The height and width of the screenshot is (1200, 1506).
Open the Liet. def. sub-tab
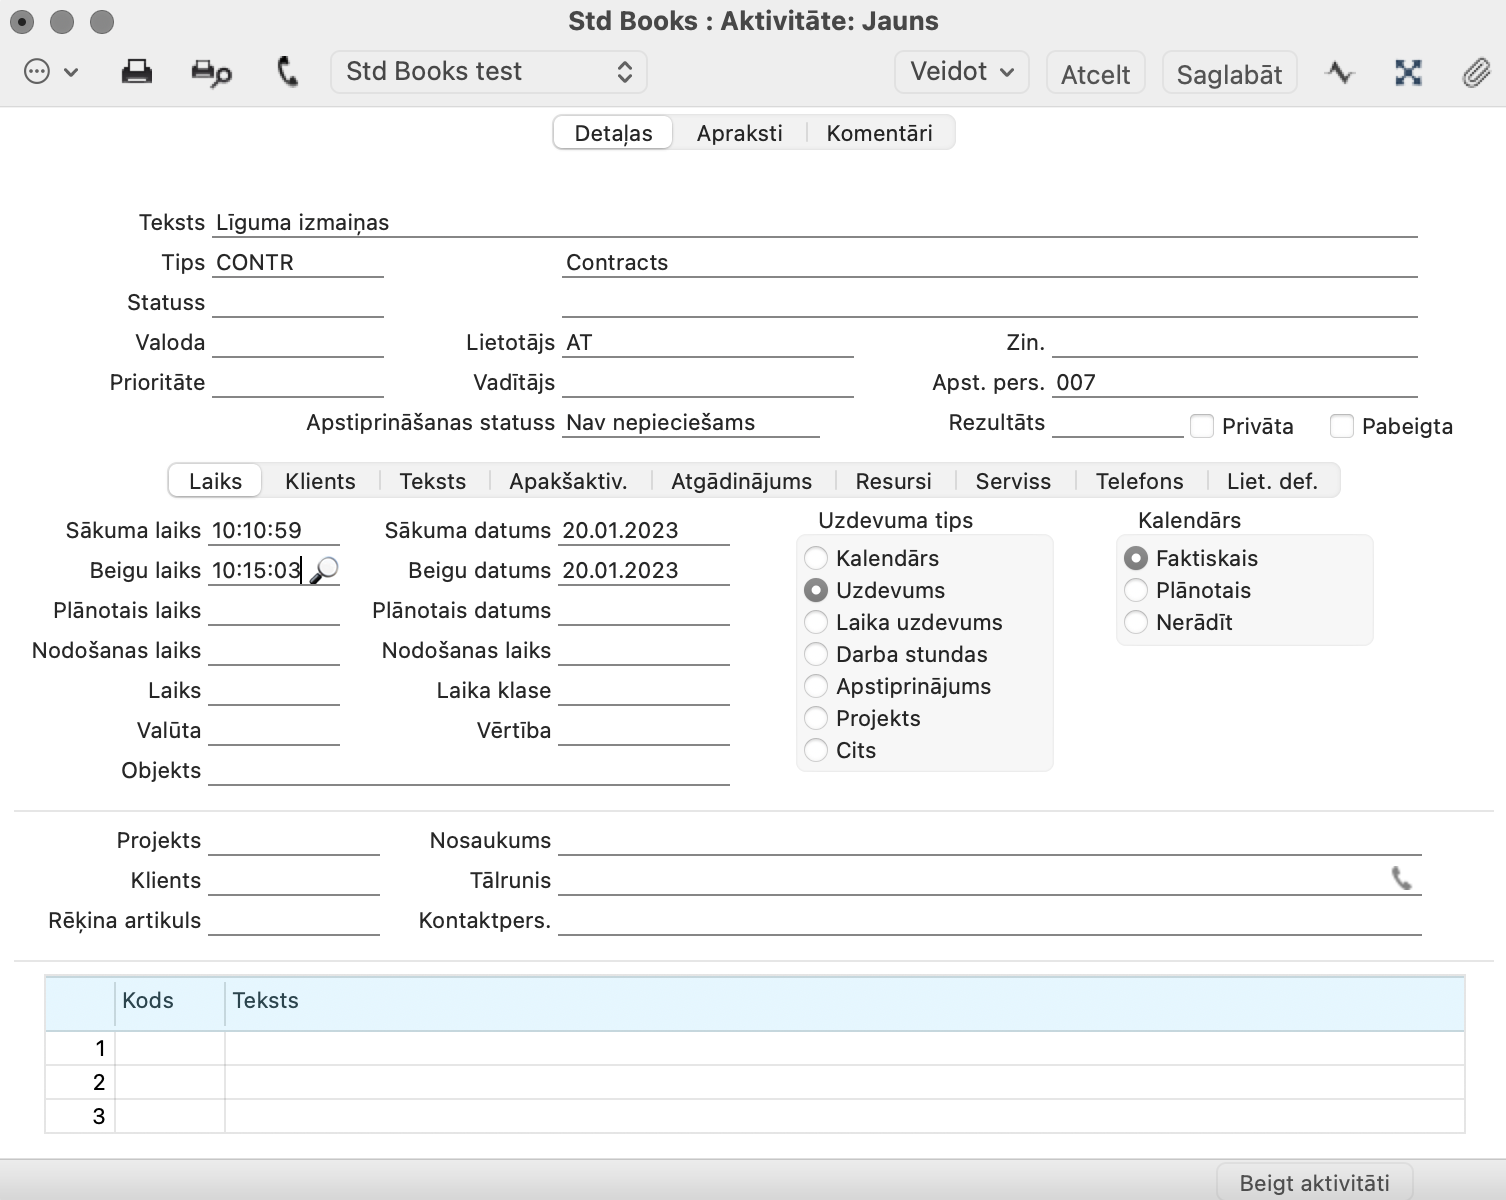1273,481
